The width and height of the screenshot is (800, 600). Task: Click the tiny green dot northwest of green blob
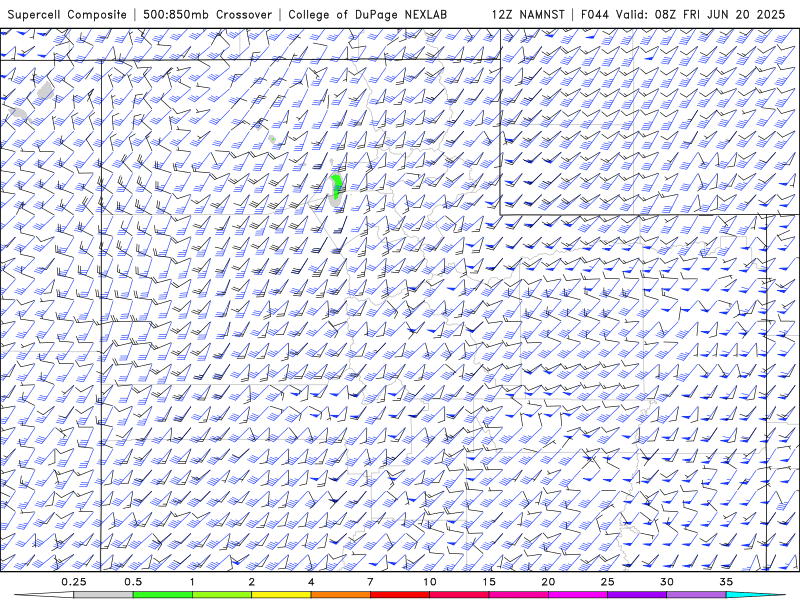coord(273,138)
